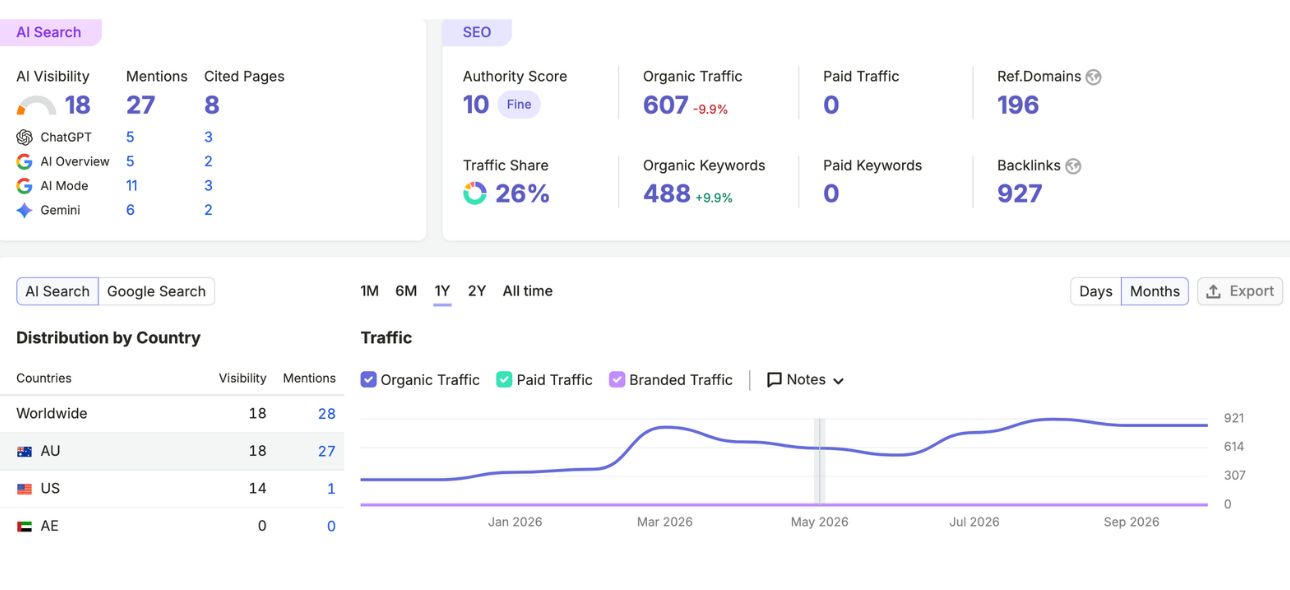Click the UAE flag icon

coord(25,526)
